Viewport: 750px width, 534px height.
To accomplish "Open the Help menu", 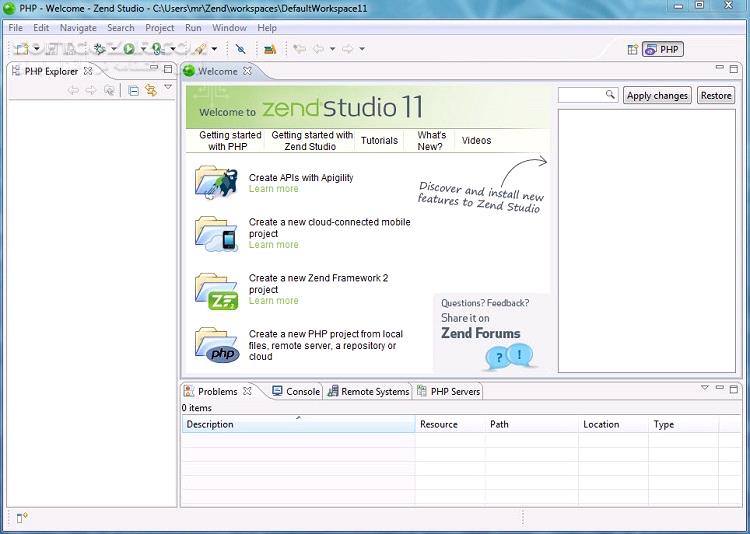I will point(267,28).
